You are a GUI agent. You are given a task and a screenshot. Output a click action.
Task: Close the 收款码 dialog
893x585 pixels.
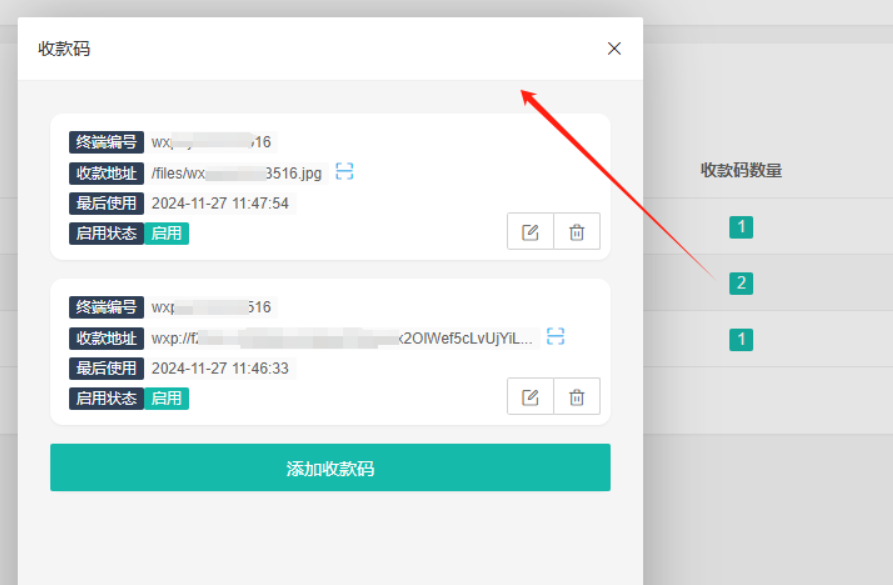[614, 48]
